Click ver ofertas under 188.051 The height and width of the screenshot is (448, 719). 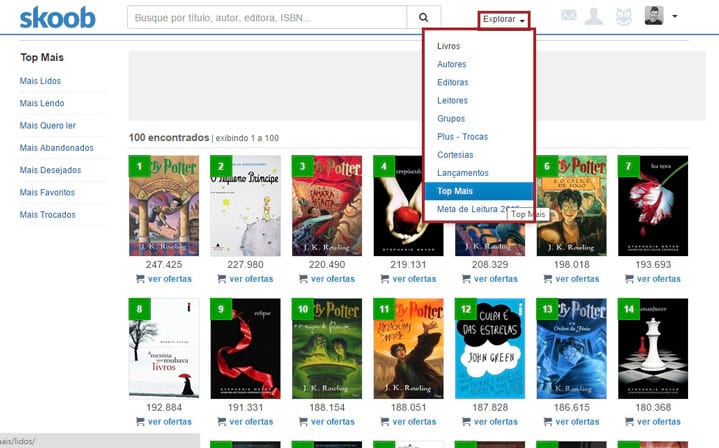408,421
